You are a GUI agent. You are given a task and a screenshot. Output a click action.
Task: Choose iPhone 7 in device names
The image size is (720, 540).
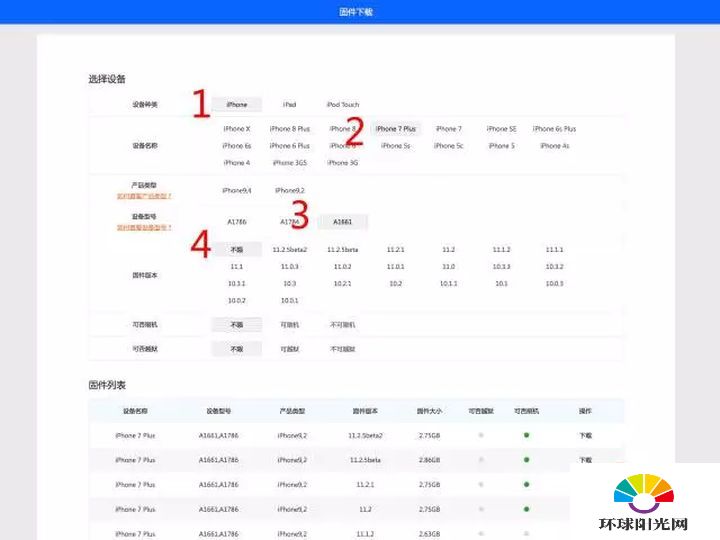pyautogui.click(x=449, y=129)
